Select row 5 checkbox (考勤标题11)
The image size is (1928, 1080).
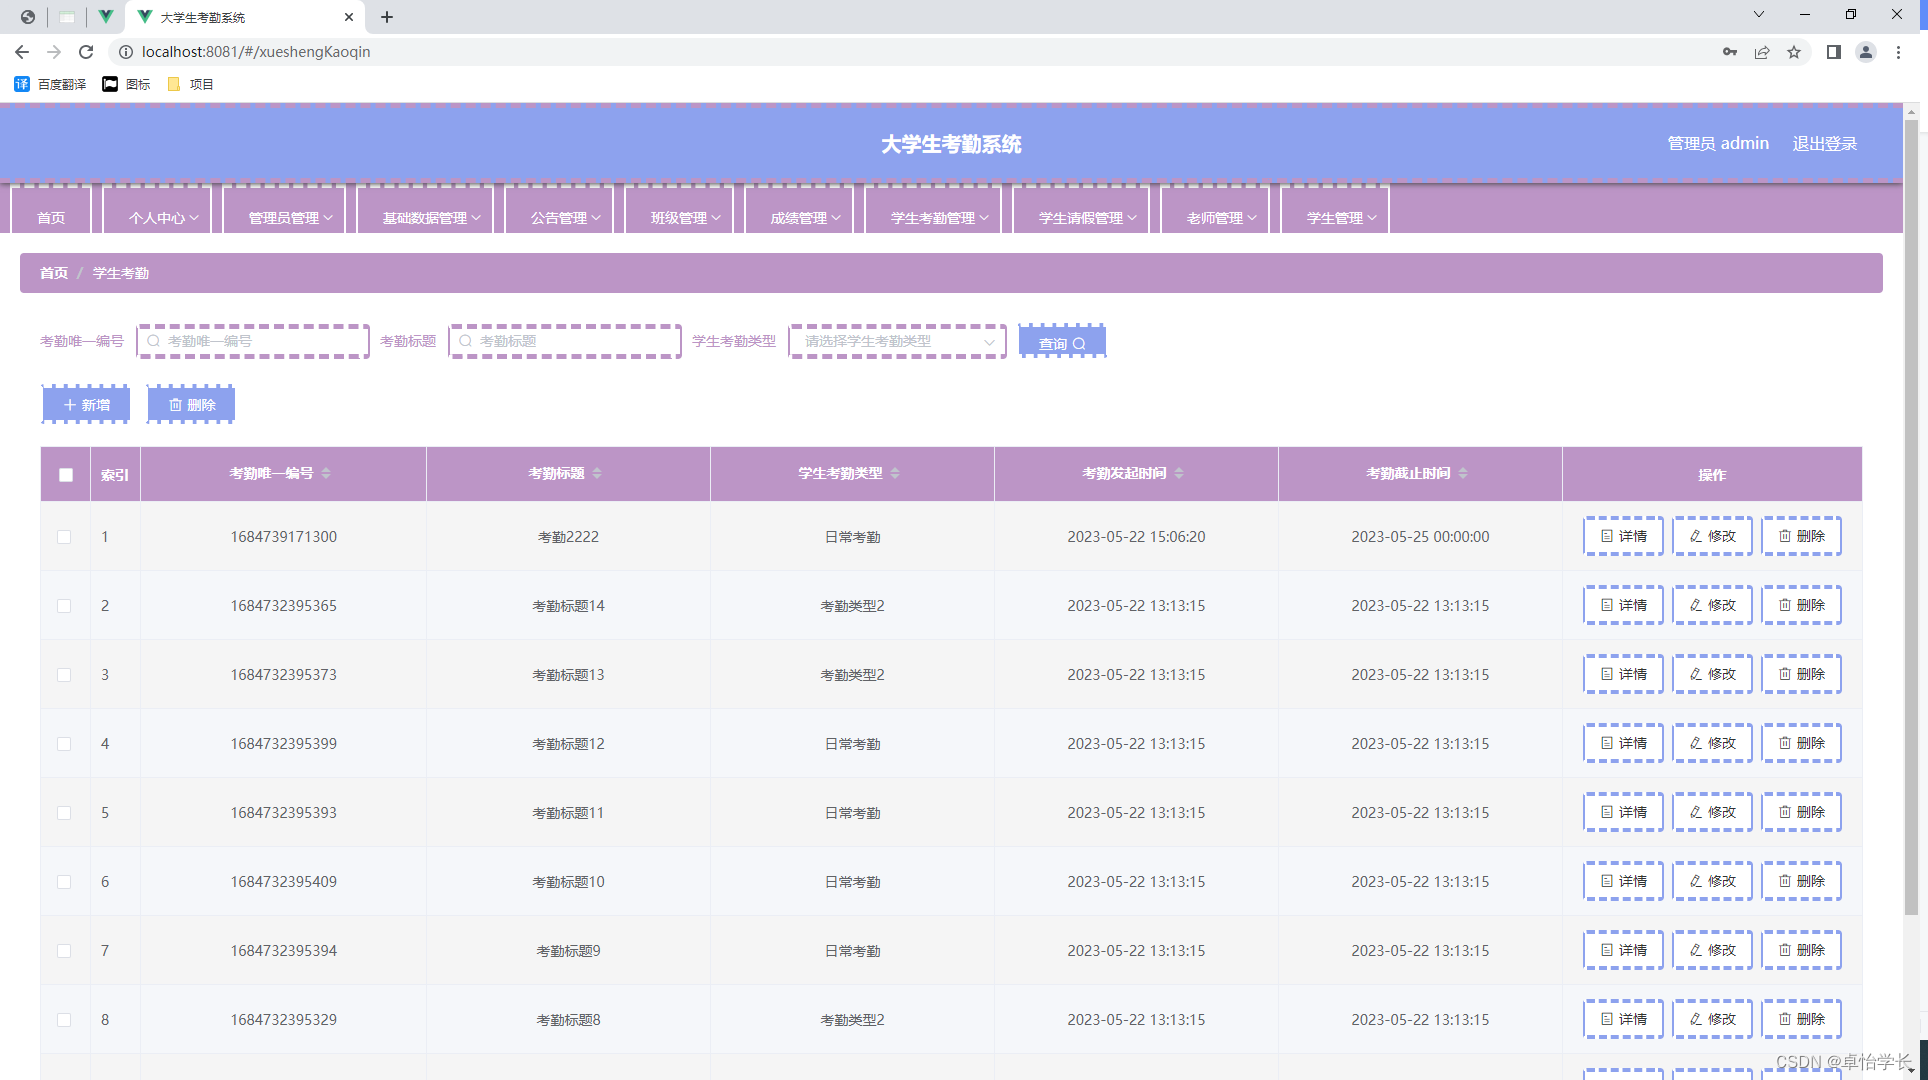click(64, 813)
